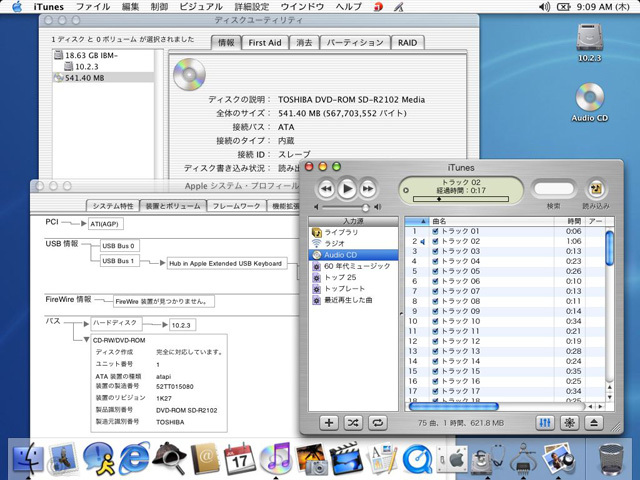Image resolution: width=640 pixels, height=480 pixels.
Task: Click the playback progress bar in iTunes display
Action: 461,199
